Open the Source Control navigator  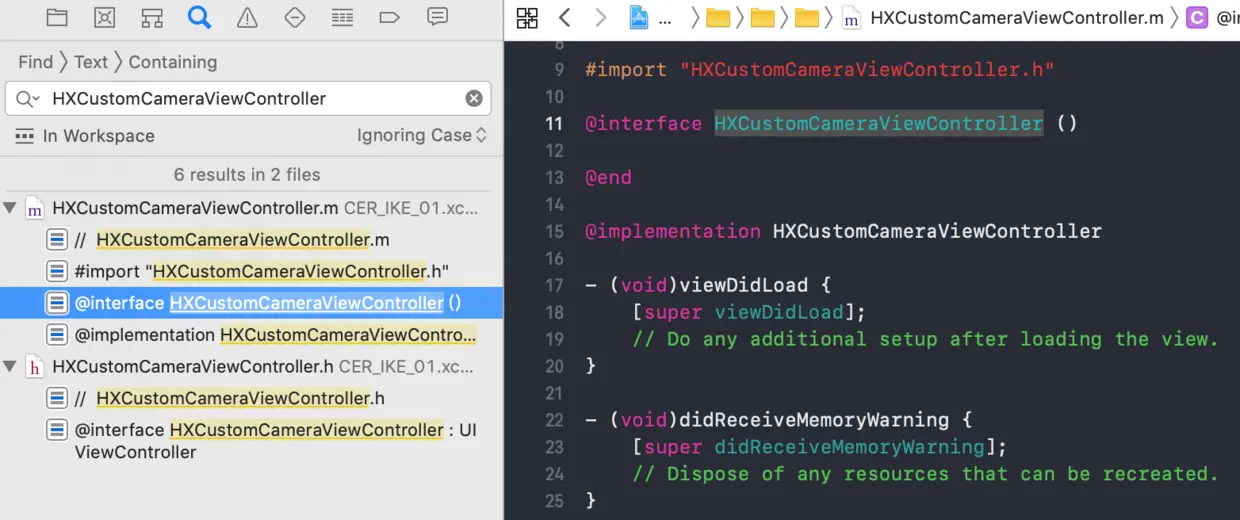(x=104, y=17)
